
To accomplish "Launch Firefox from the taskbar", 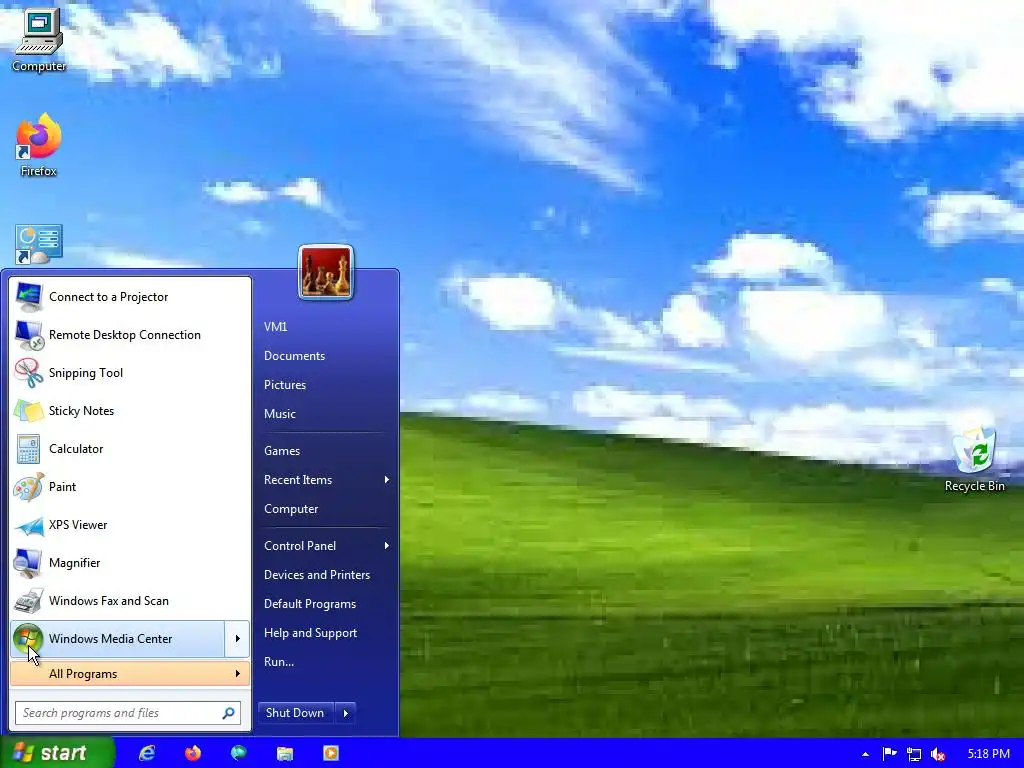I will click(193, 753).
